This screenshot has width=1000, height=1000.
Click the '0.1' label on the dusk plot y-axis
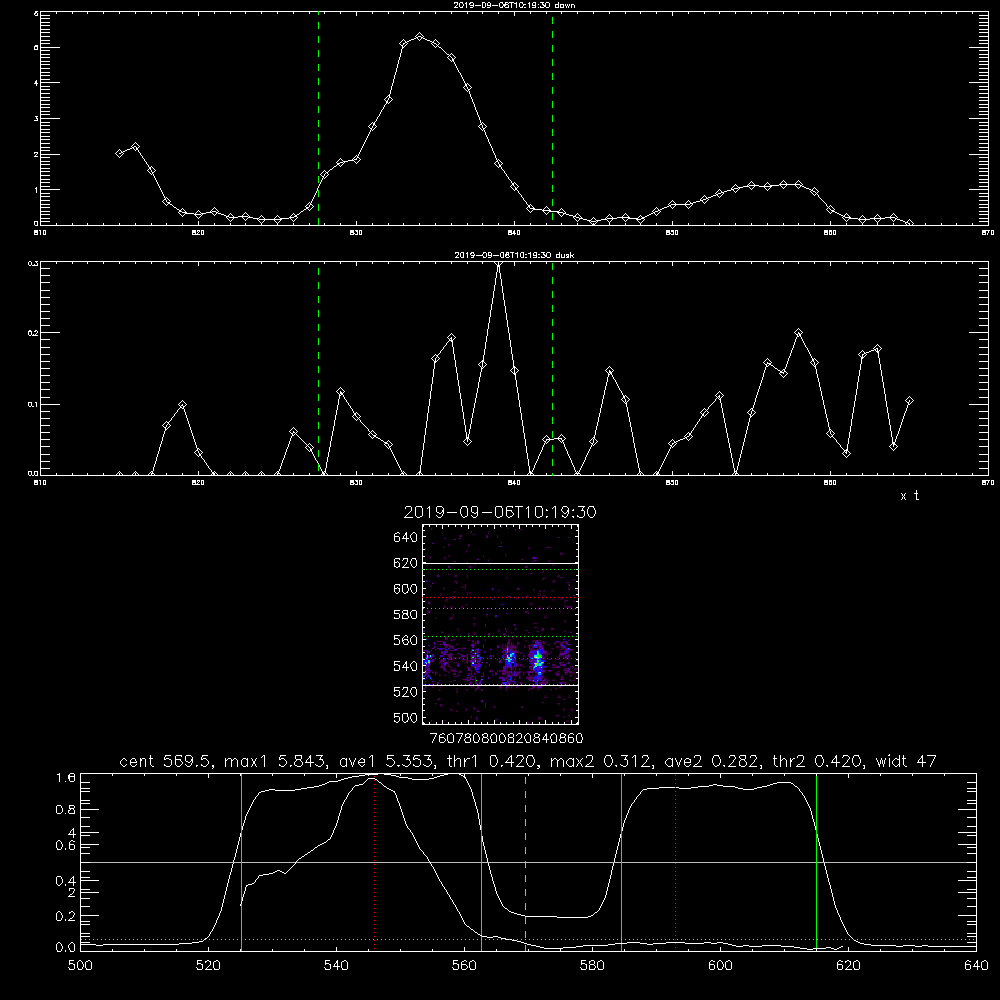pyautogui.click(x=33, y=404)
